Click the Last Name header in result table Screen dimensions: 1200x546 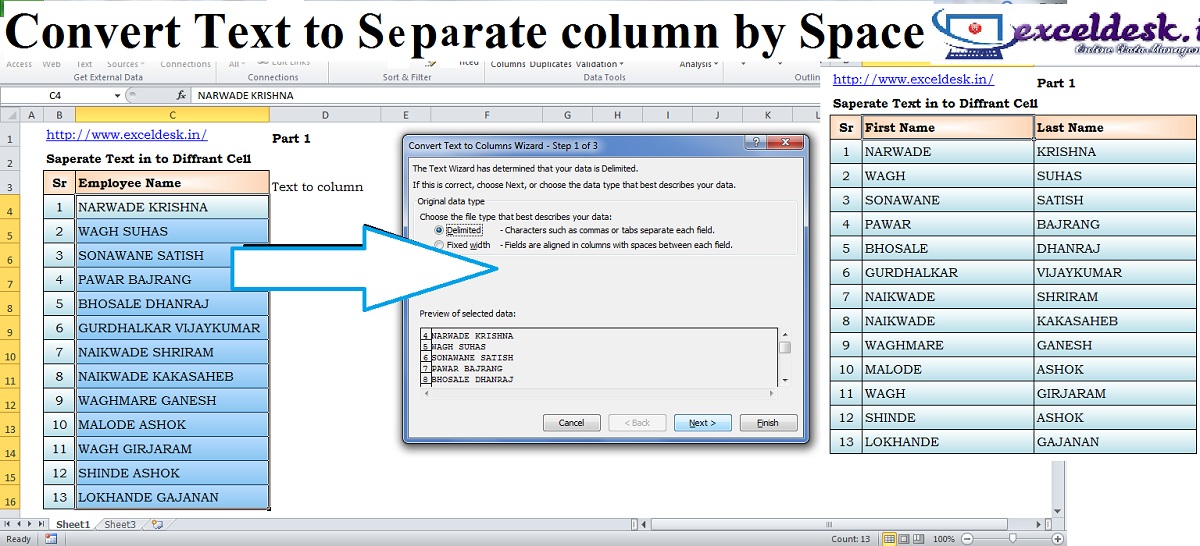pyautogui.click(x=1115, y=127)
